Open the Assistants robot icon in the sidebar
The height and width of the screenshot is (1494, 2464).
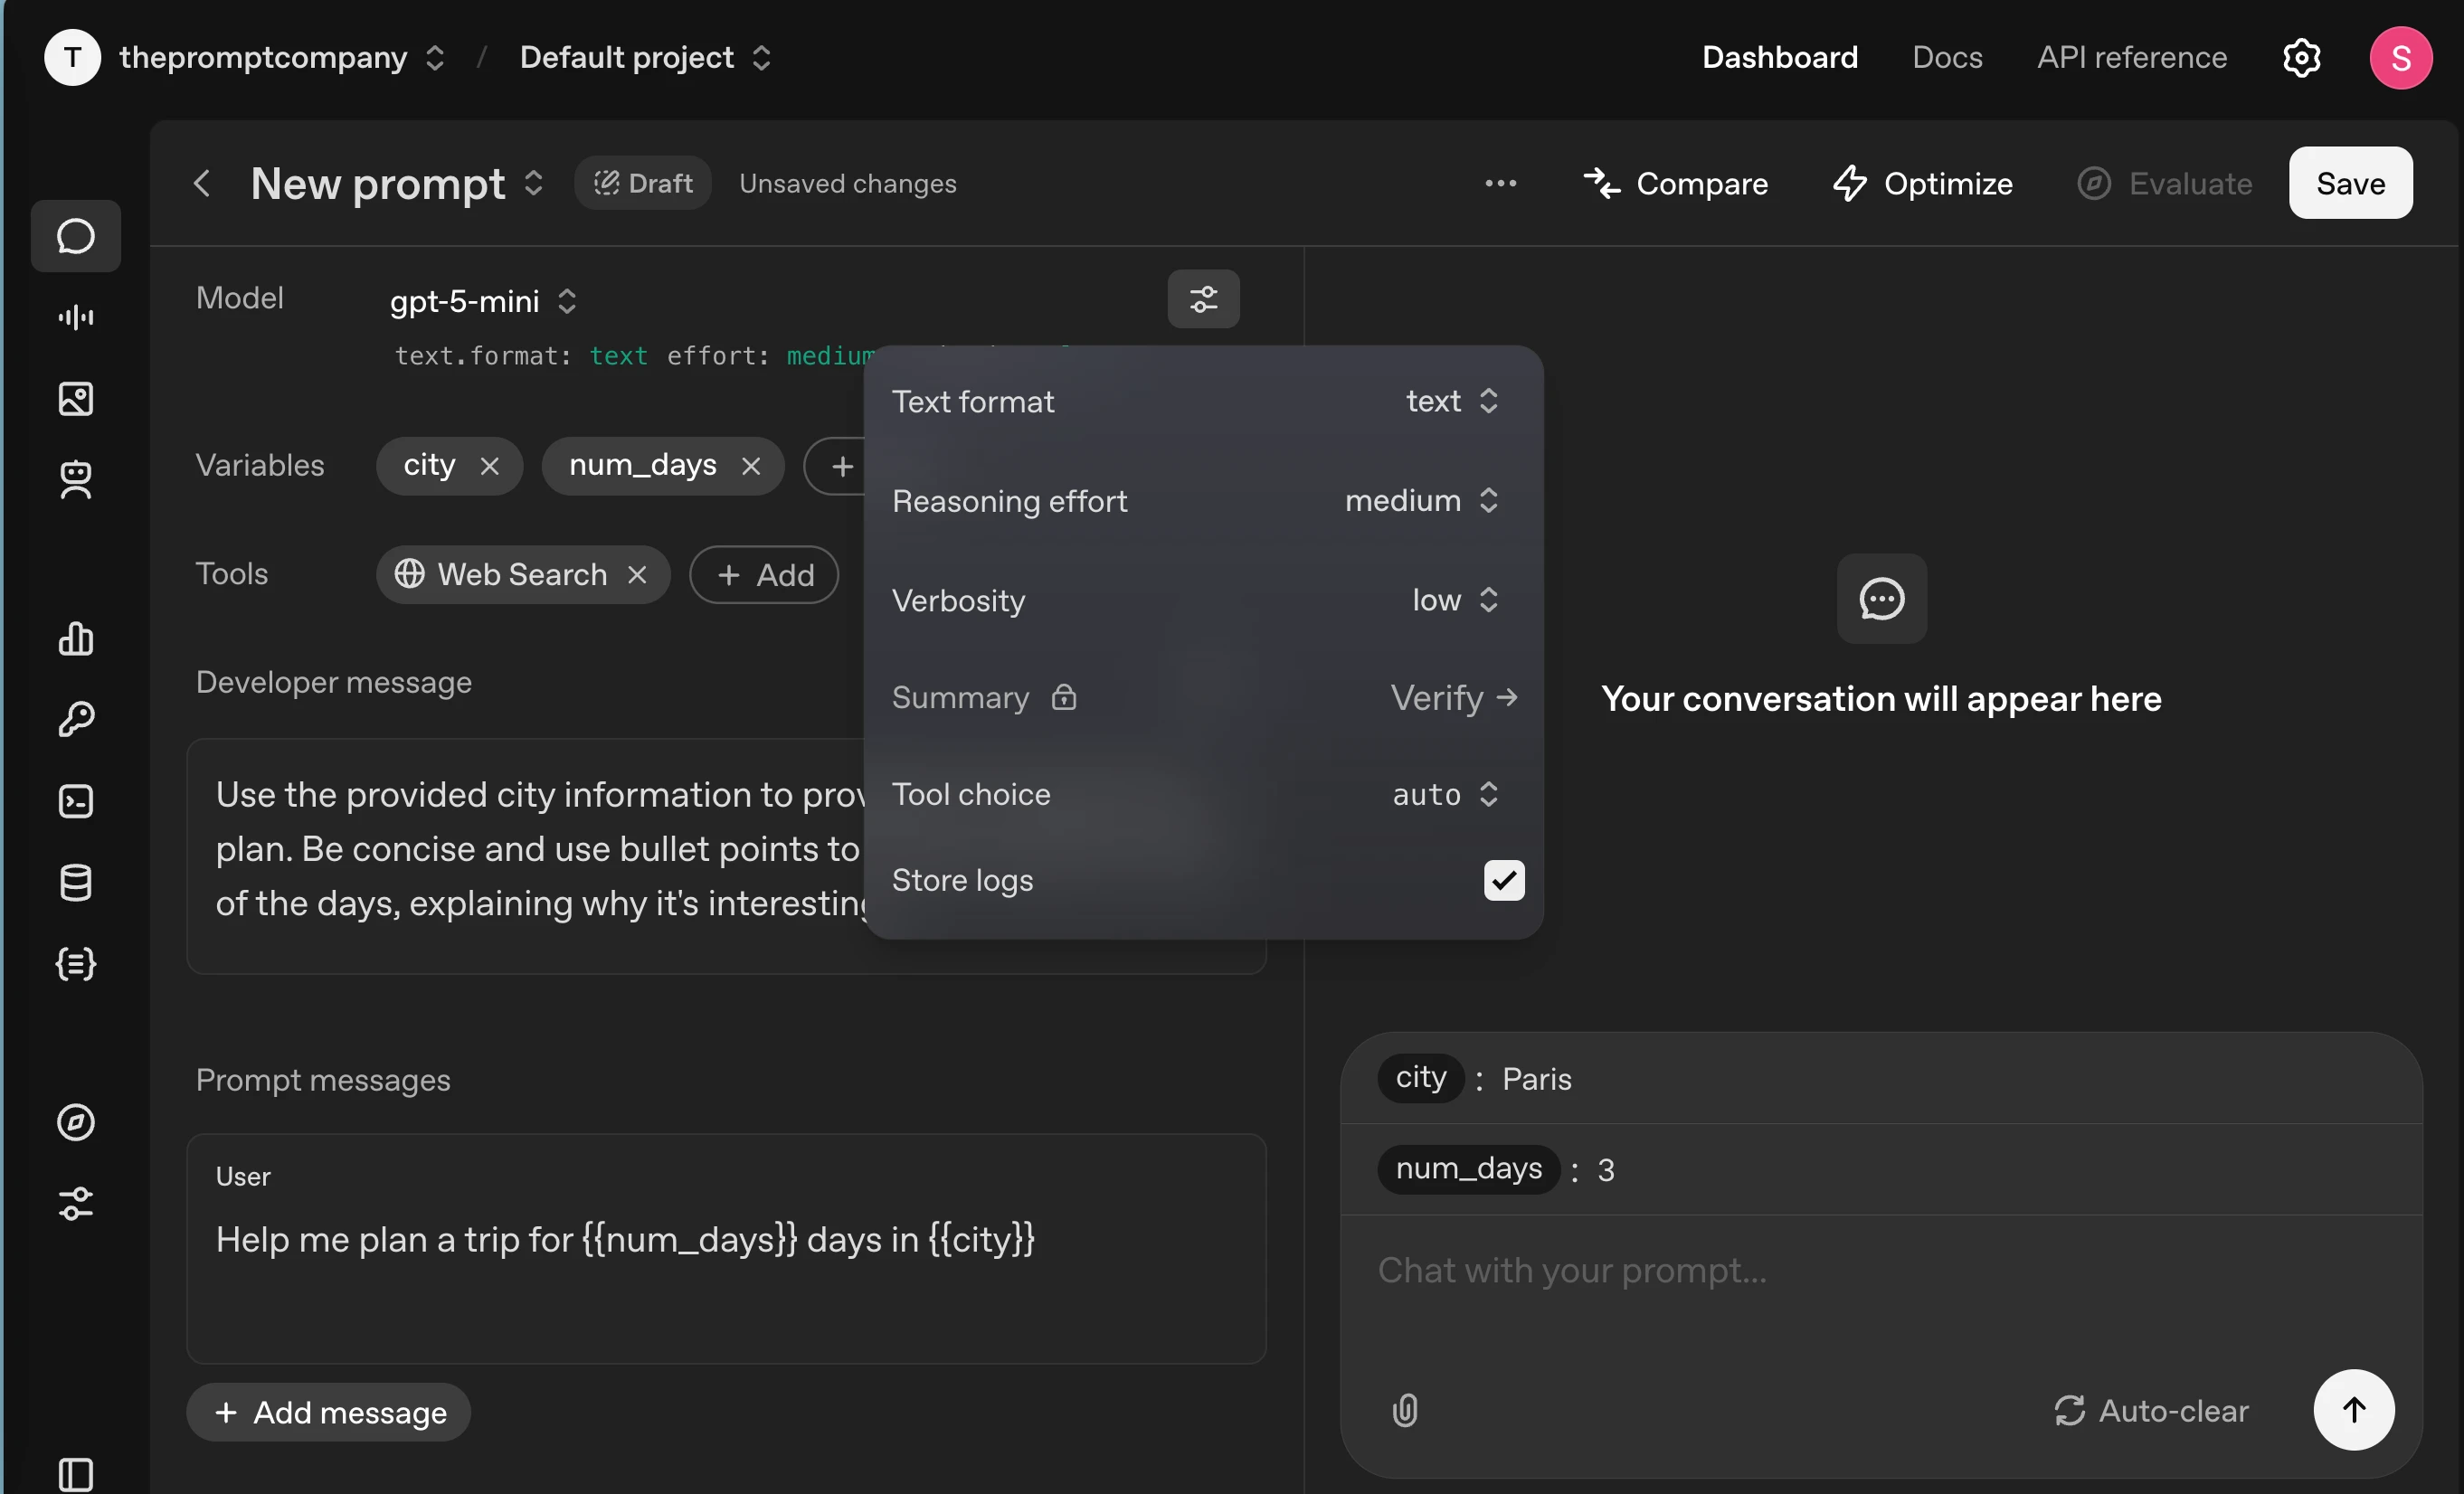click(75, 480)
